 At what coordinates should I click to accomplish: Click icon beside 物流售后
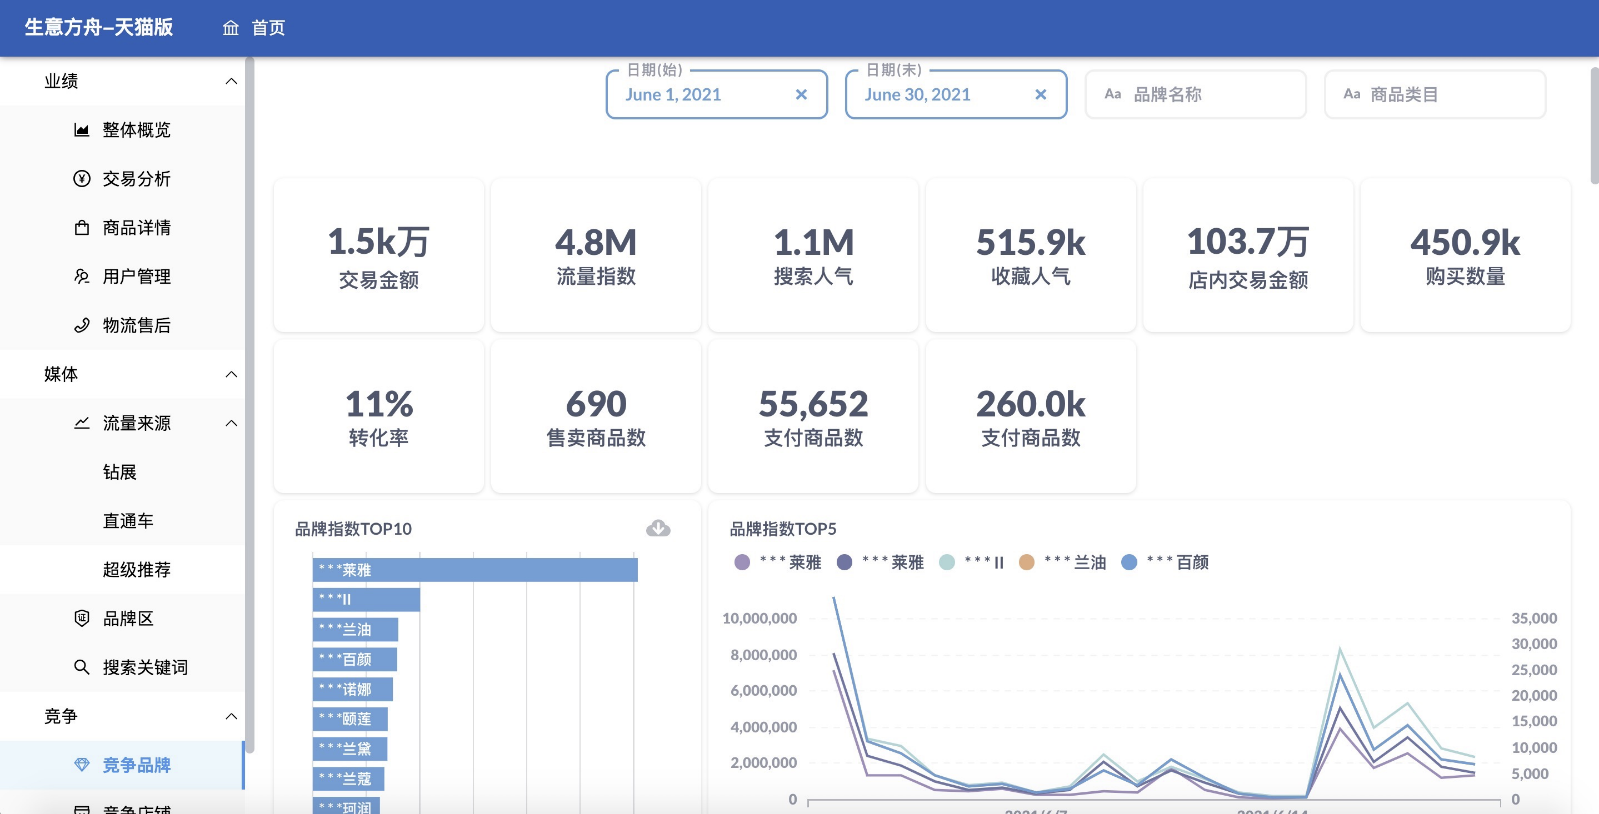[82, 326]
